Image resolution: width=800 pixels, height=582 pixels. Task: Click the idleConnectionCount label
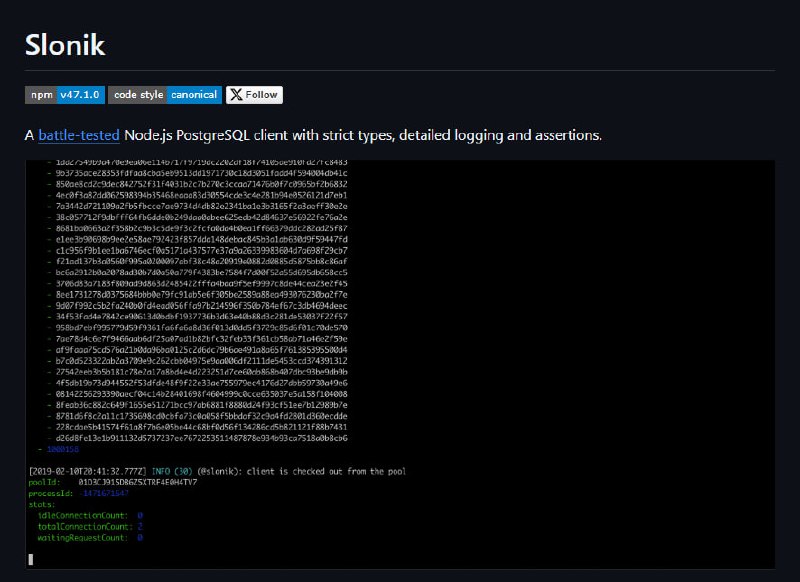(x=82, y=516)
